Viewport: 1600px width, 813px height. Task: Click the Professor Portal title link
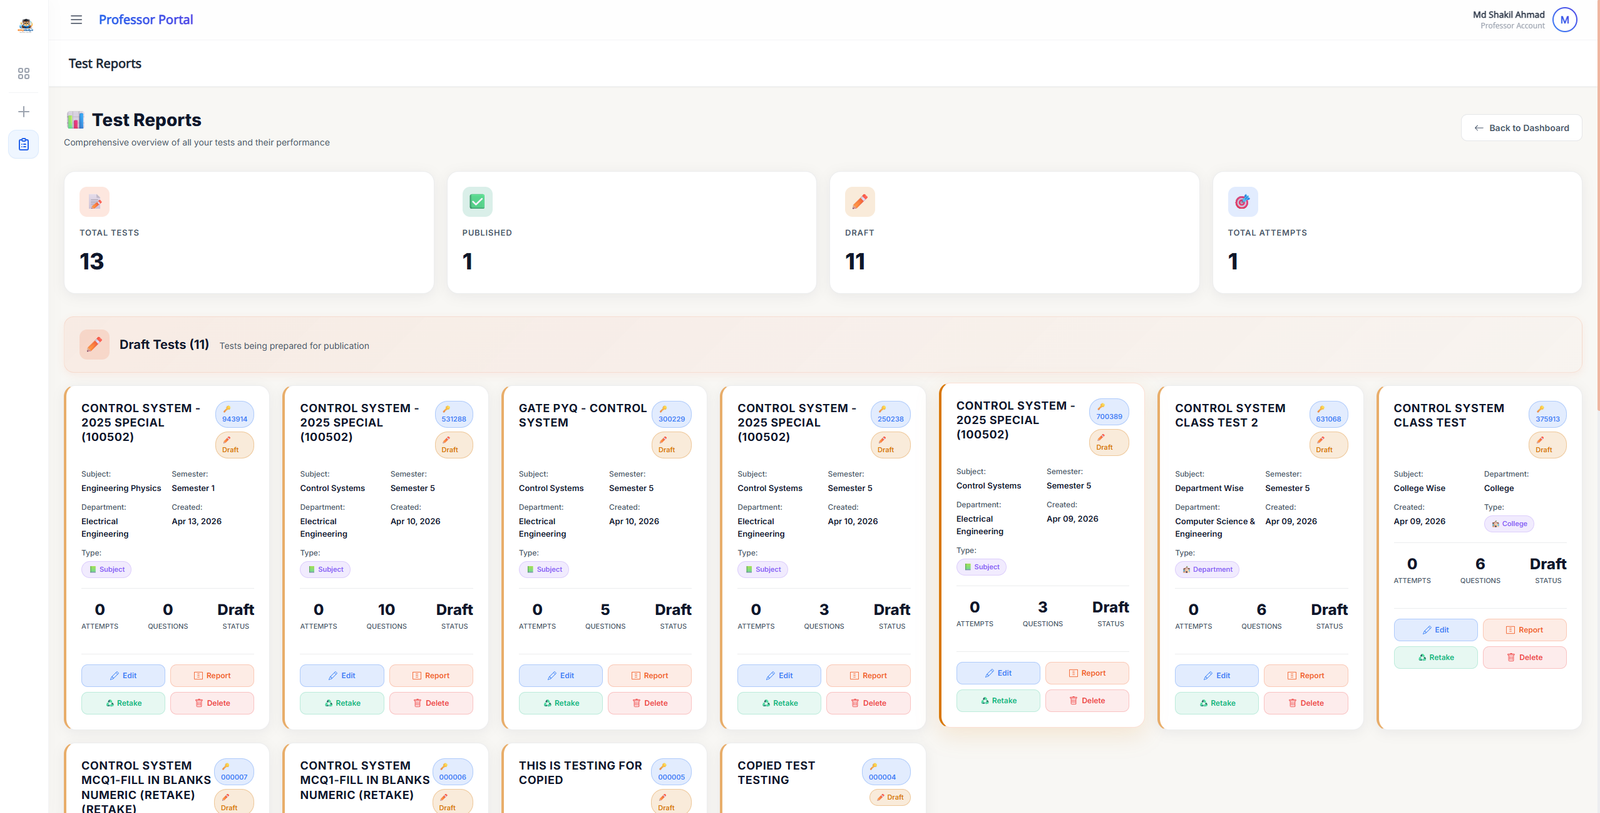[146, 20]
